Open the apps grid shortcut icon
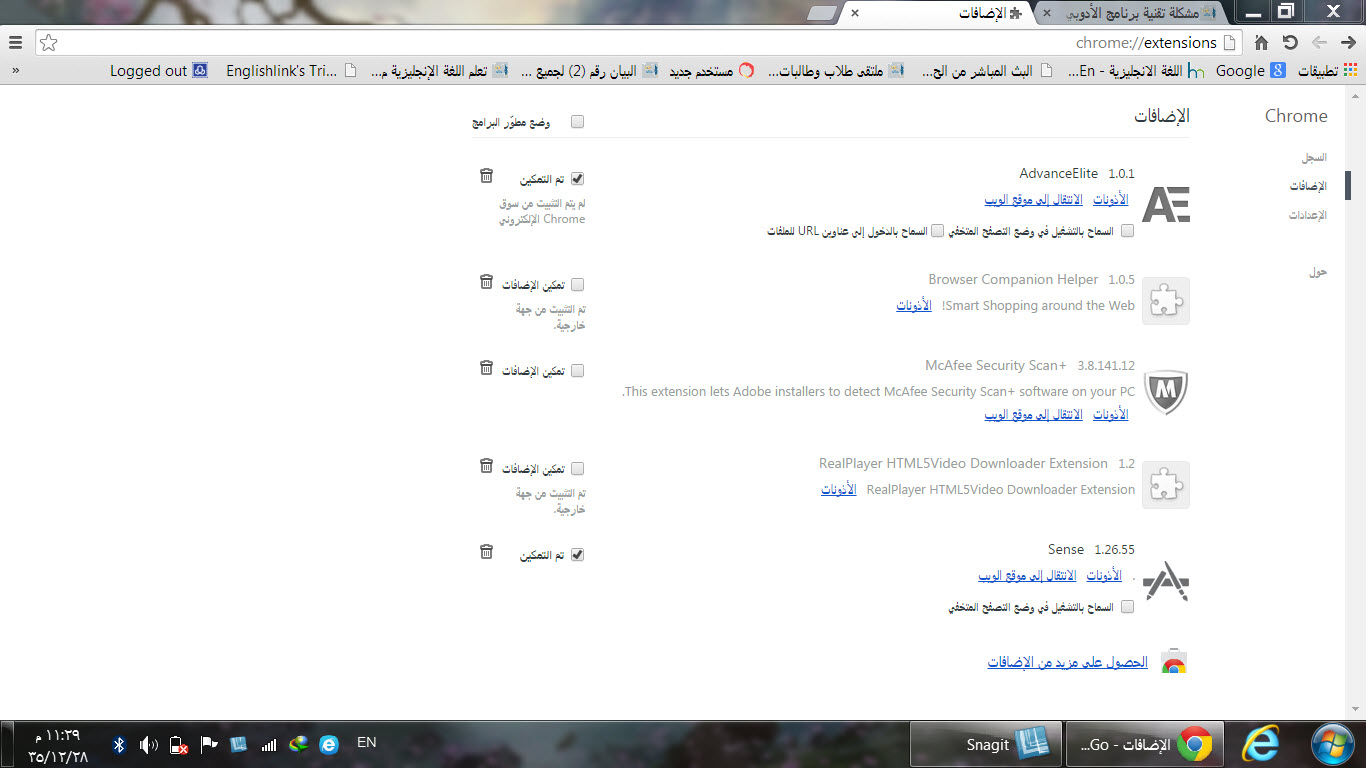The width and height of the screenshot is (1366, 768). [1350, 71]
